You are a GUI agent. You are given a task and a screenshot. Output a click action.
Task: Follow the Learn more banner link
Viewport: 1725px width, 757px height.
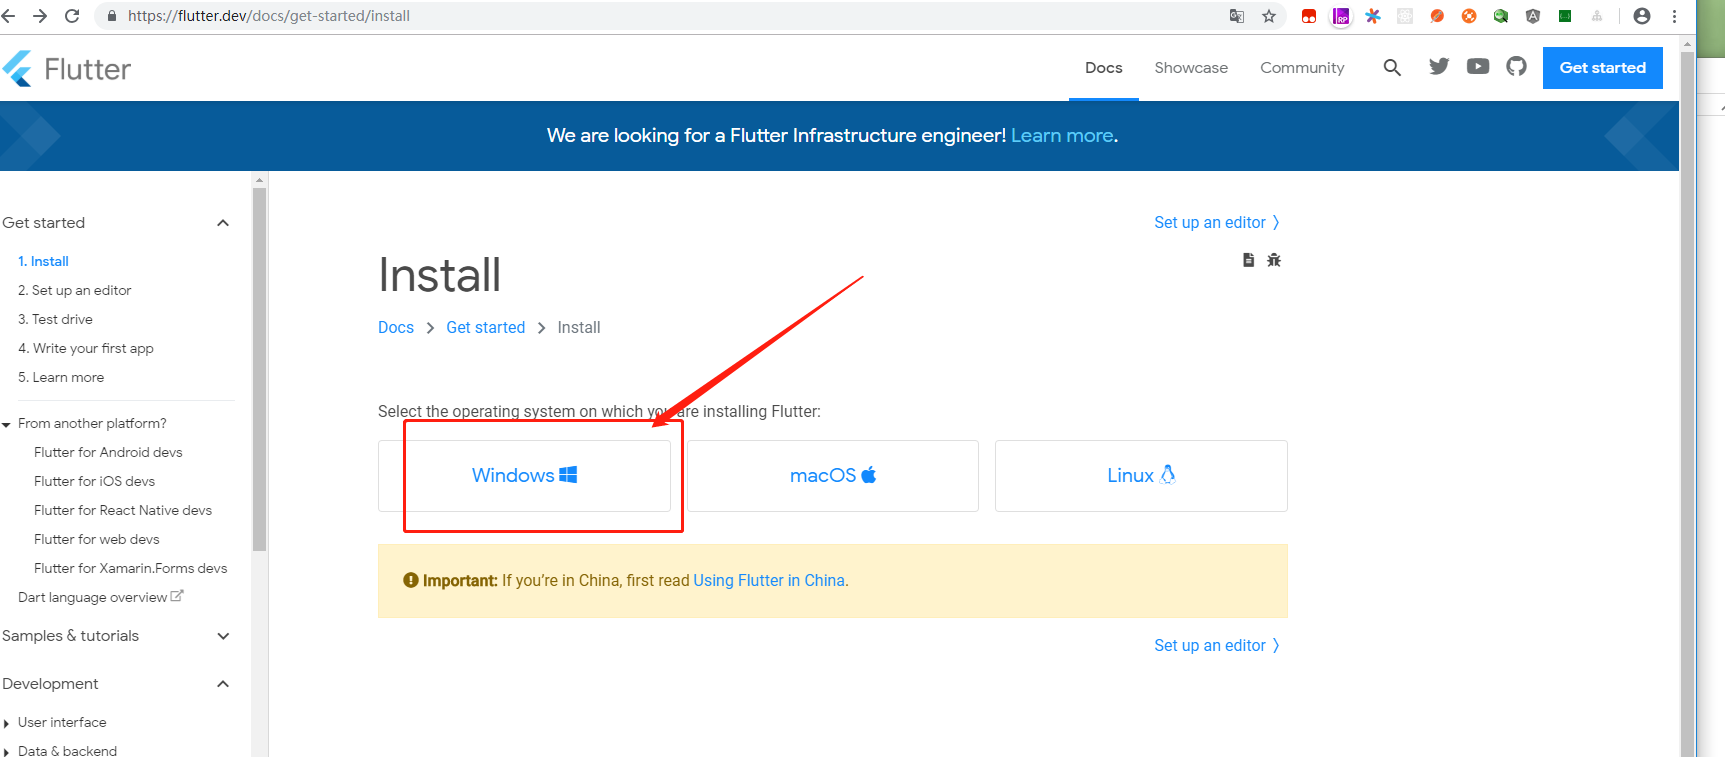[1062, 135]
